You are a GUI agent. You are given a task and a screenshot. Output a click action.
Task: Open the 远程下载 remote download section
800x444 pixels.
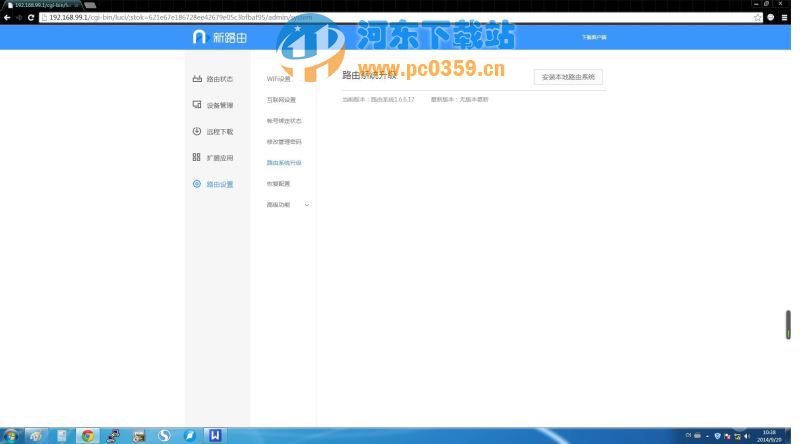(213, 132)
